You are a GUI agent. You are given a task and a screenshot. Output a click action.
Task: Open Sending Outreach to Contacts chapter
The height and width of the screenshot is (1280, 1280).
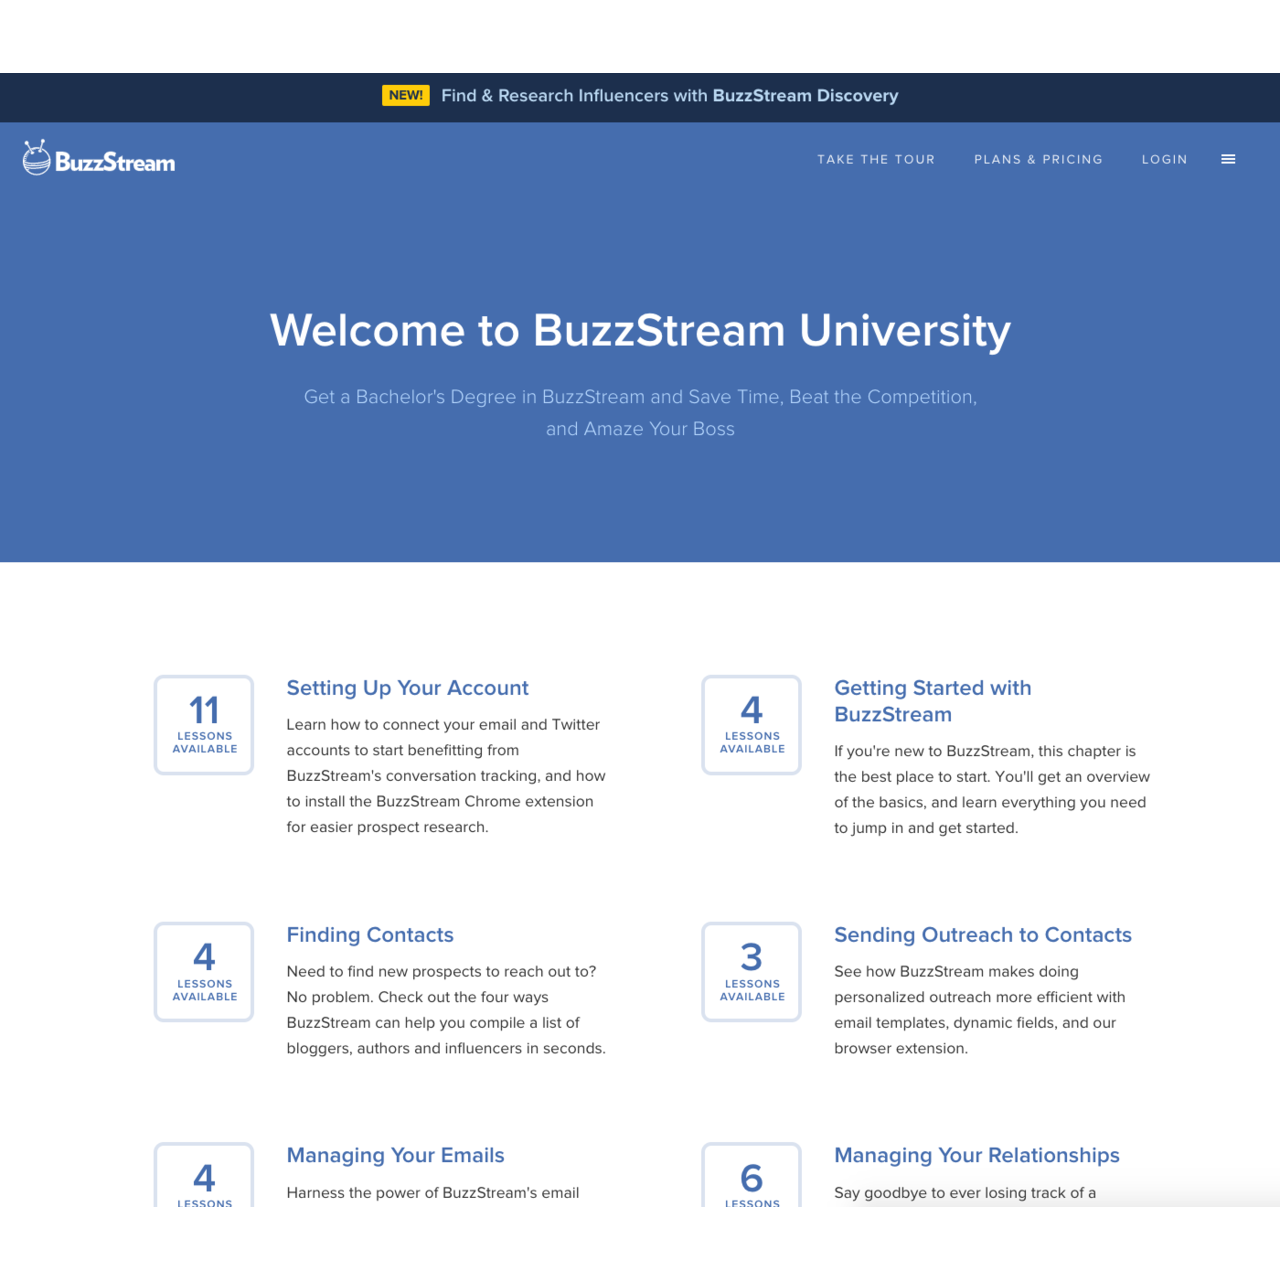982,935
